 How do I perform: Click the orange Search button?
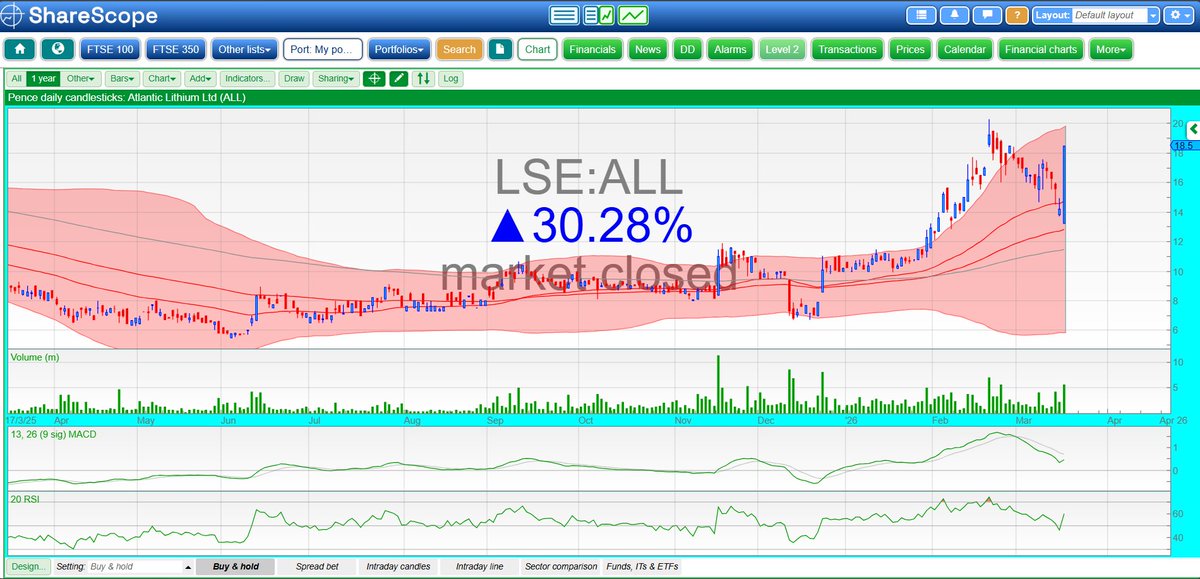coord(459,49)
